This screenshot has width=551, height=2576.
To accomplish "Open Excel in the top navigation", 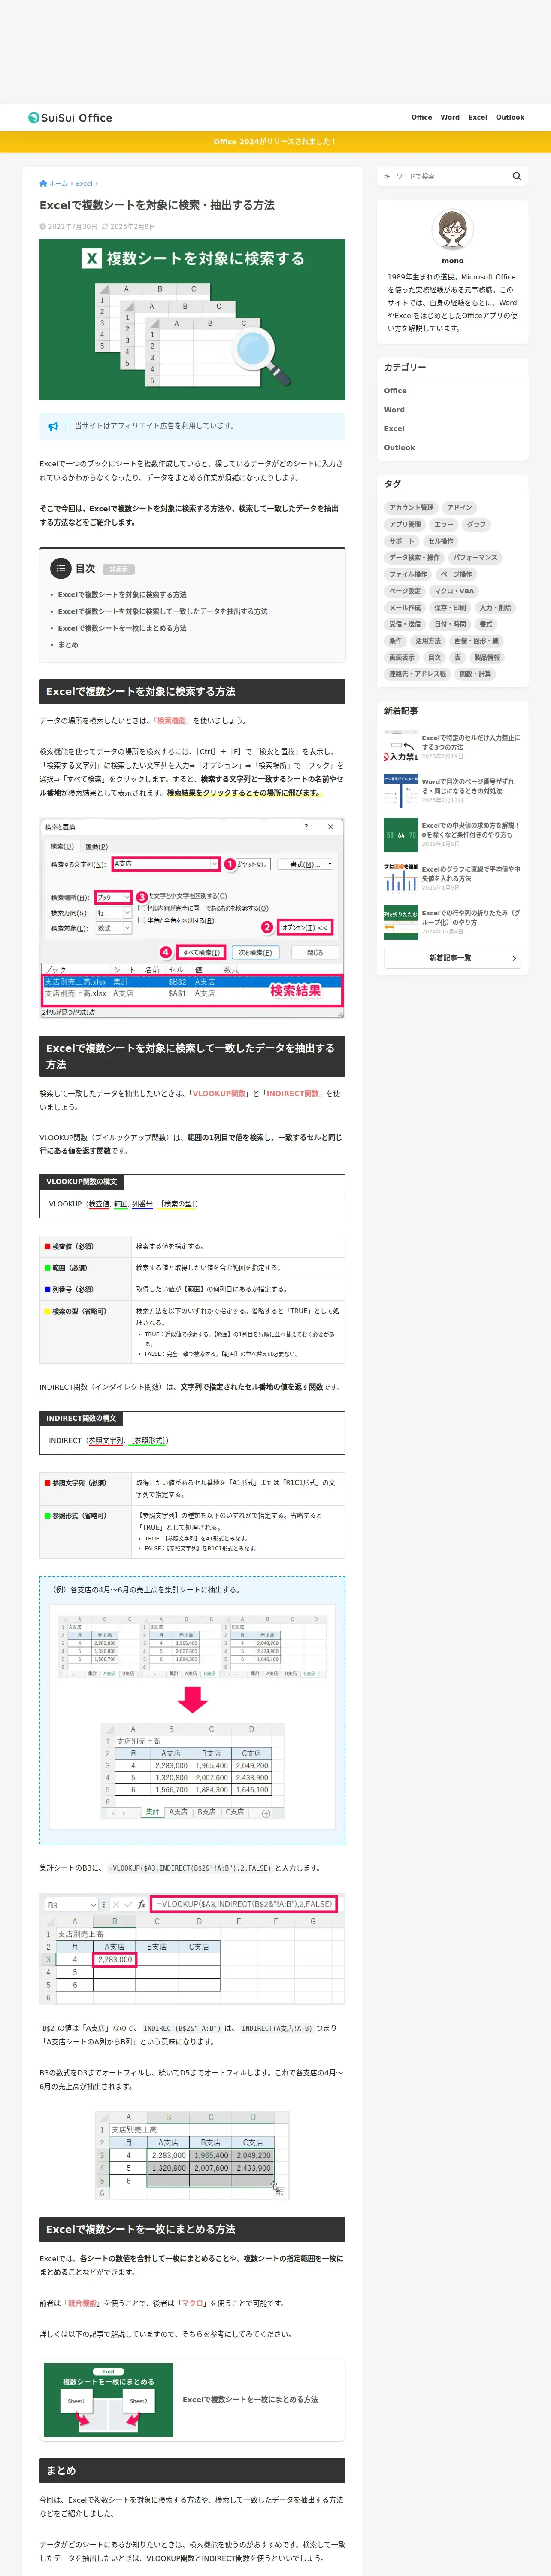I will point(478,118).
